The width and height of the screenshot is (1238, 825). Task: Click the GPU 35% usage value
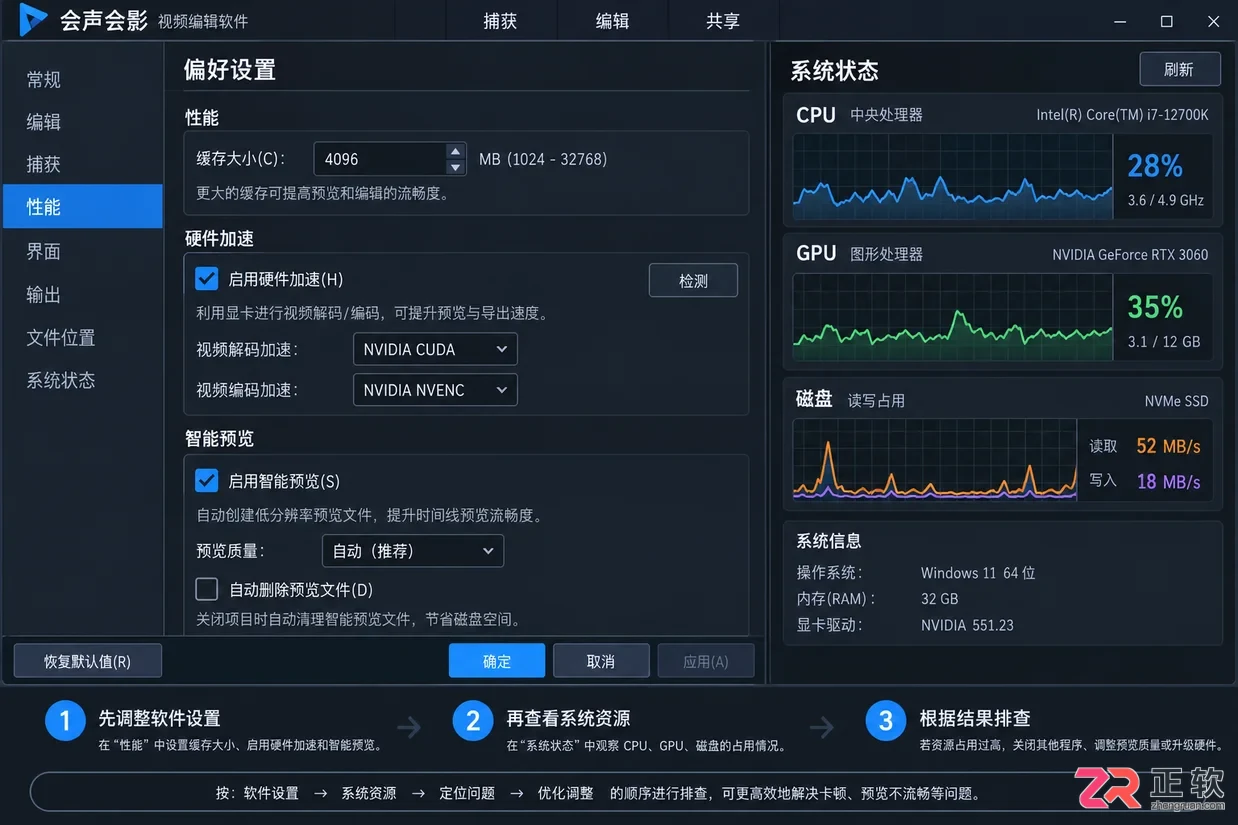(x=1155, y=306)
